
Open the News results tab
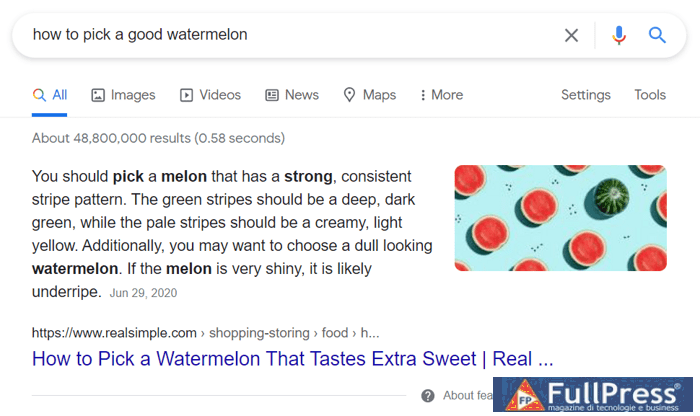point(301,95)
